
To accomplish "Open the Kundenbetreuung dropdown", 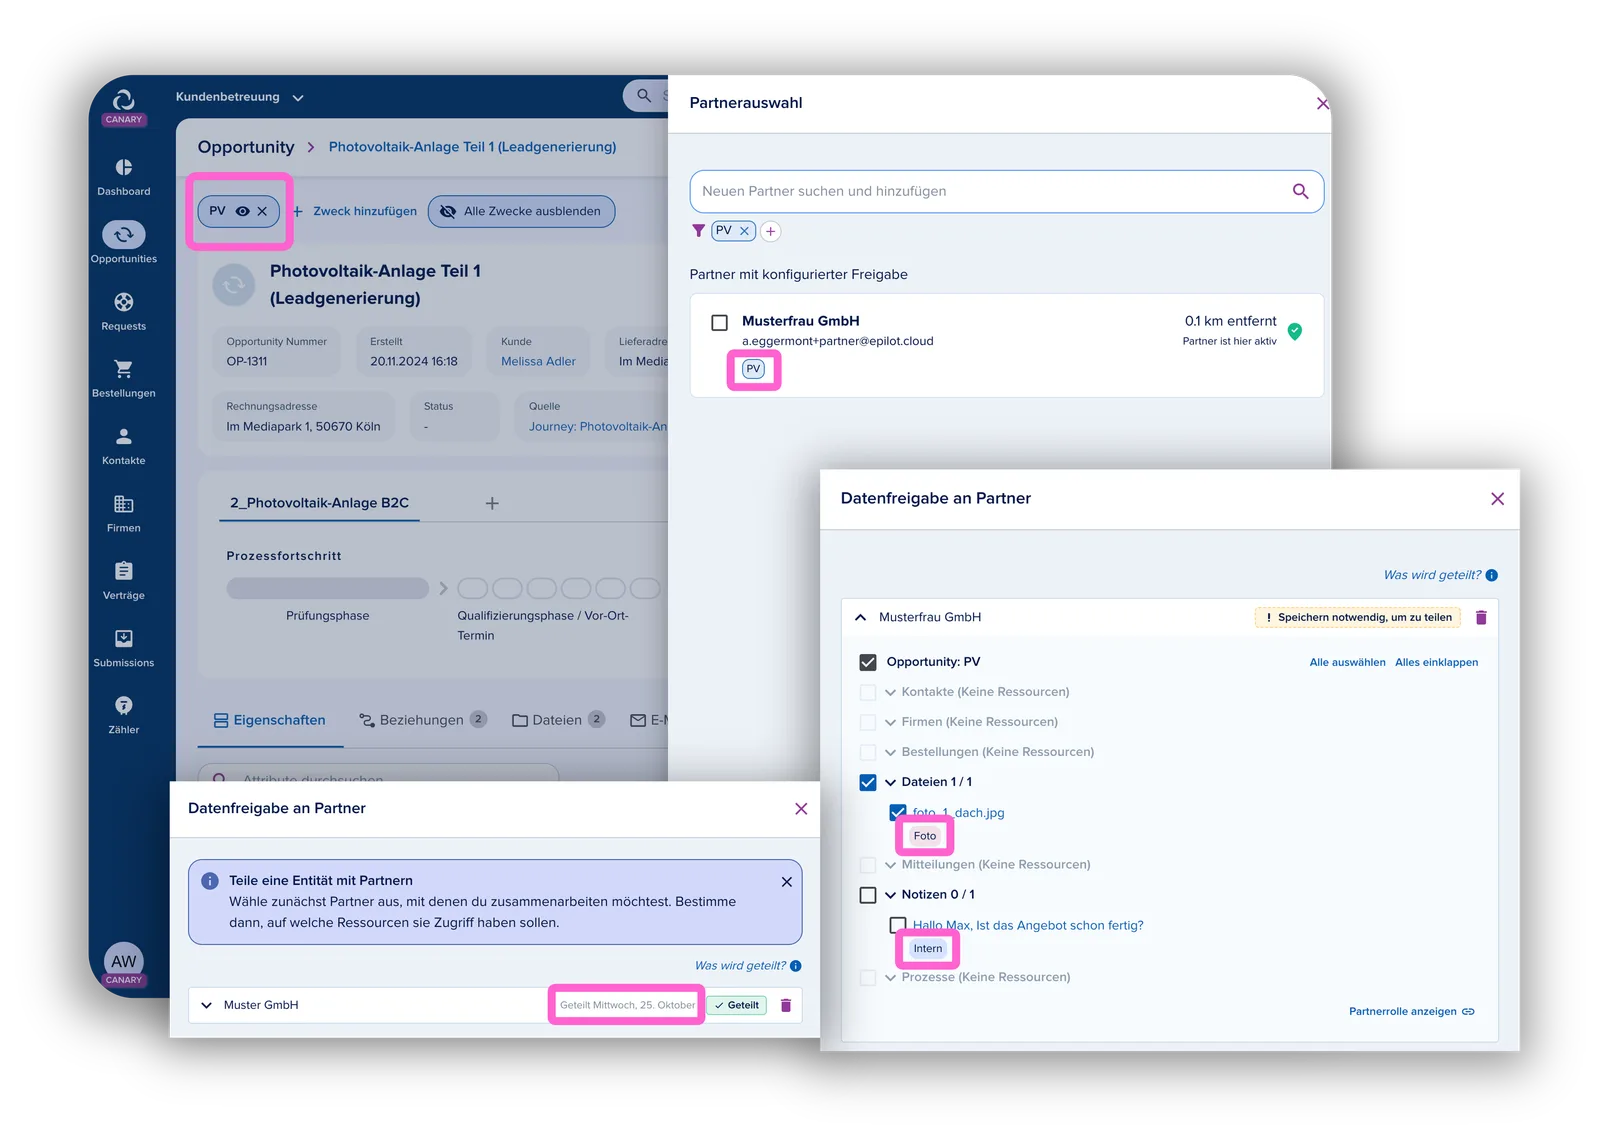I will pos(240,97).
